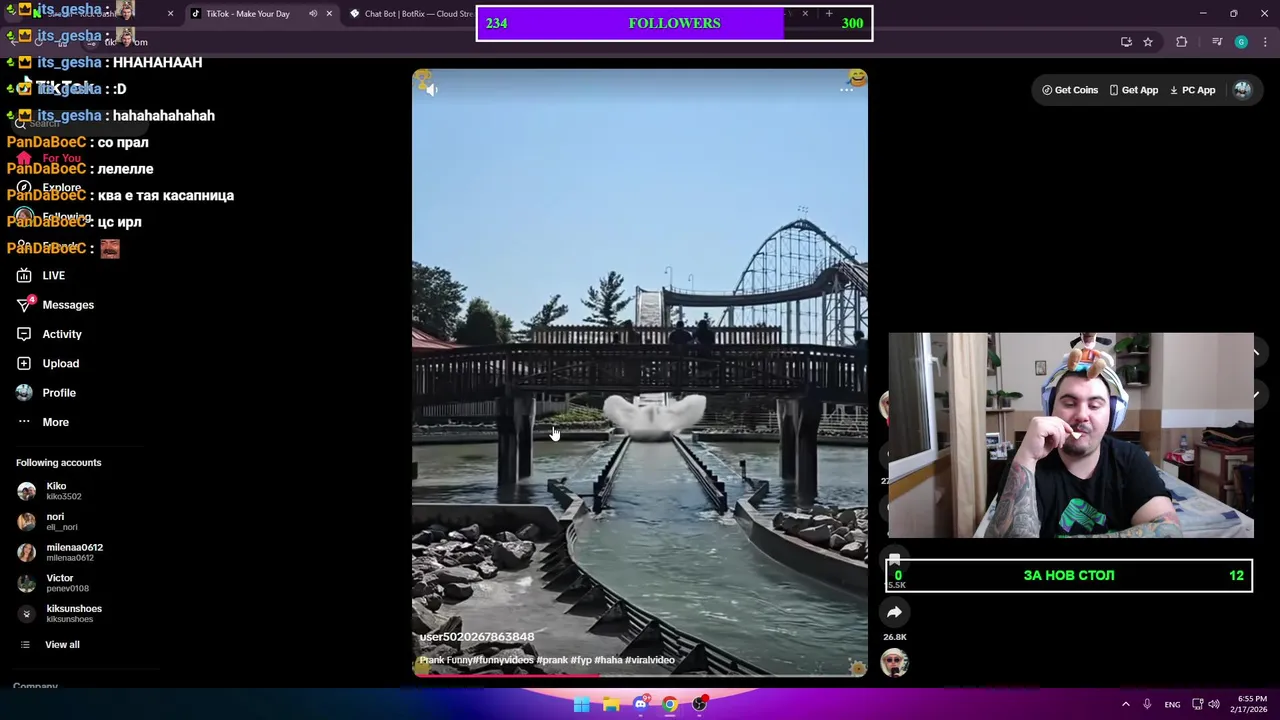Unmute the TikTok video using the speaker icon
Image resolution: width=1280 pixels, height=720 pixels.
click(x=431, y=89)
